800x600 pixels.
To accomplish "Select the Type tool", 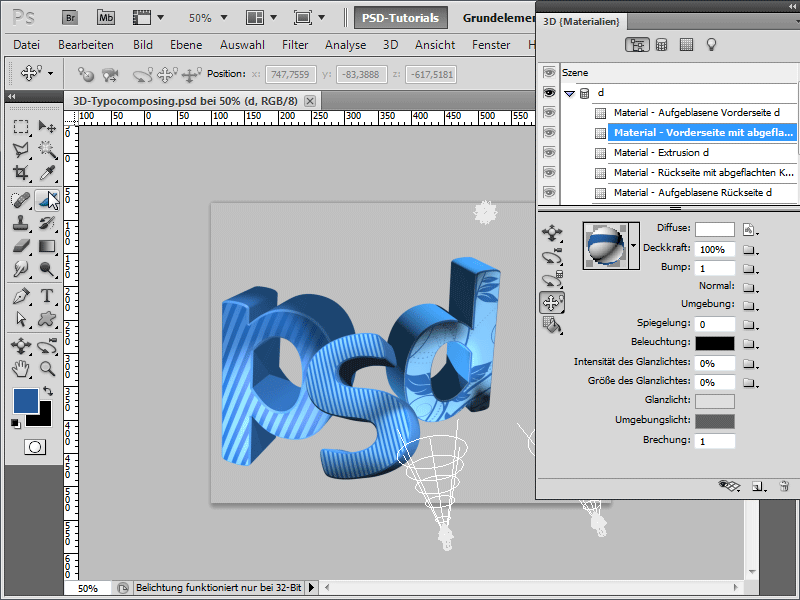I will [47, 296].
